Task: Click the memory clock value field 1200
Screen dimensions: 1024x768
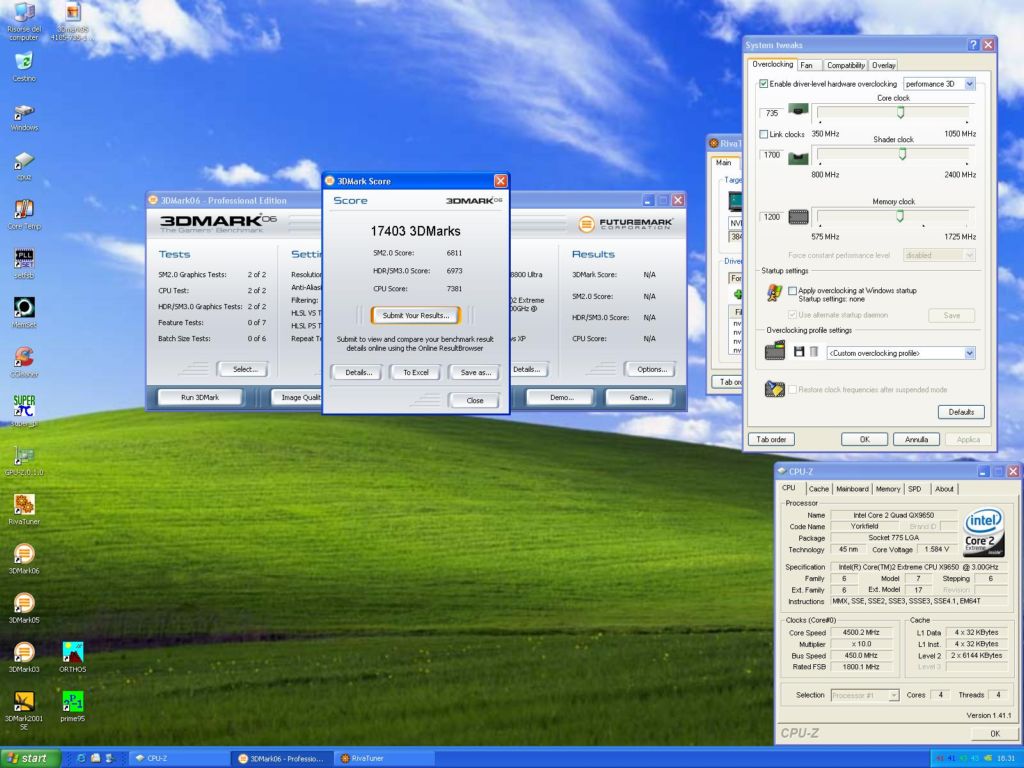Action: tap(772, 217)
